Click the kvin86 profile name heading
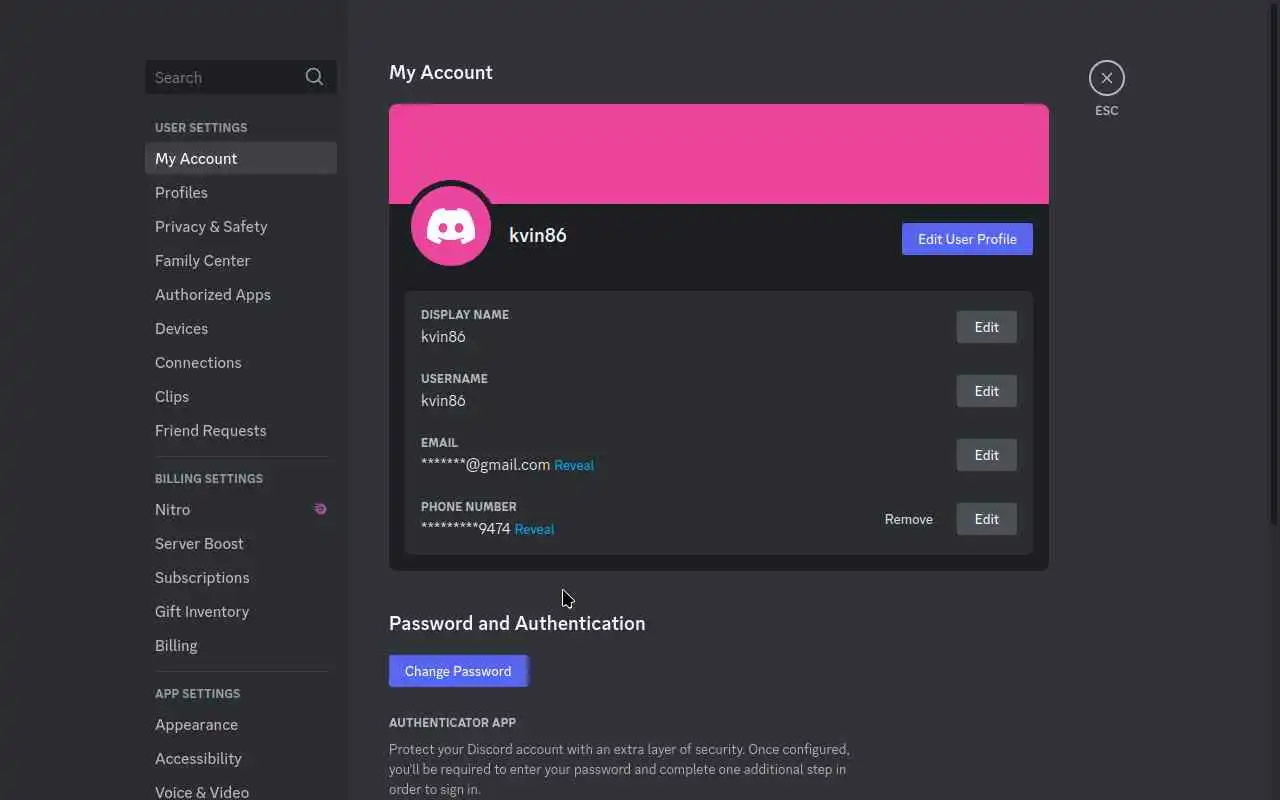1280x800 pixels. coord(538,235)
